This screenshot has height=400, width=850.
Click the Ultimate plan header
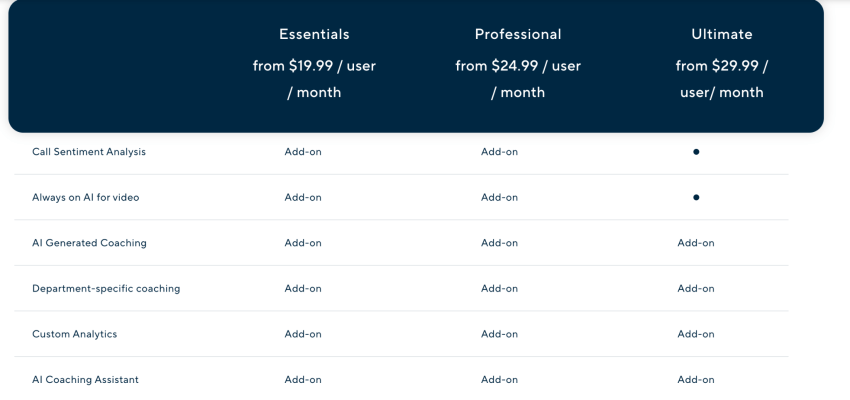pyautogui.click(x=722, y=34)
